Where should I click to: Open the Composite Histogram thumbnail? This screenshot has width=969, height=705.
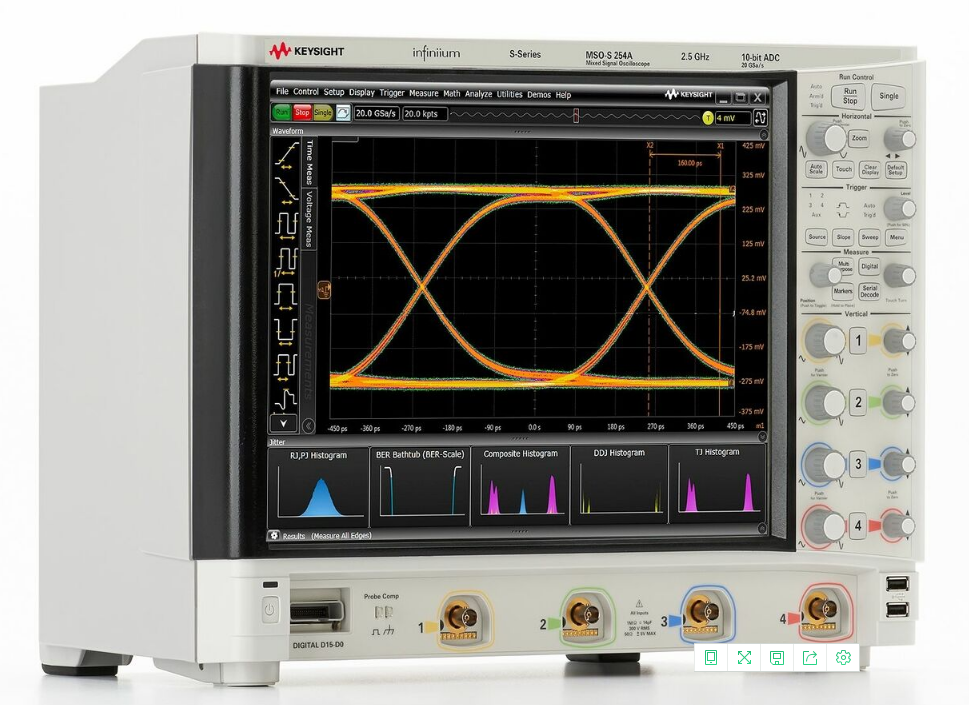click(x=519, y=486)
